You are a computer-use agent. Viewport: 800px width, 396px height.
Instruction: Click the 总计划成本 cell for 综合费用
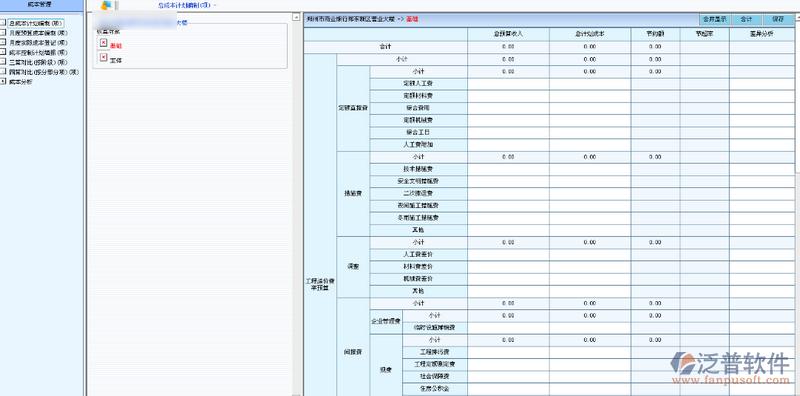[590, 108]
